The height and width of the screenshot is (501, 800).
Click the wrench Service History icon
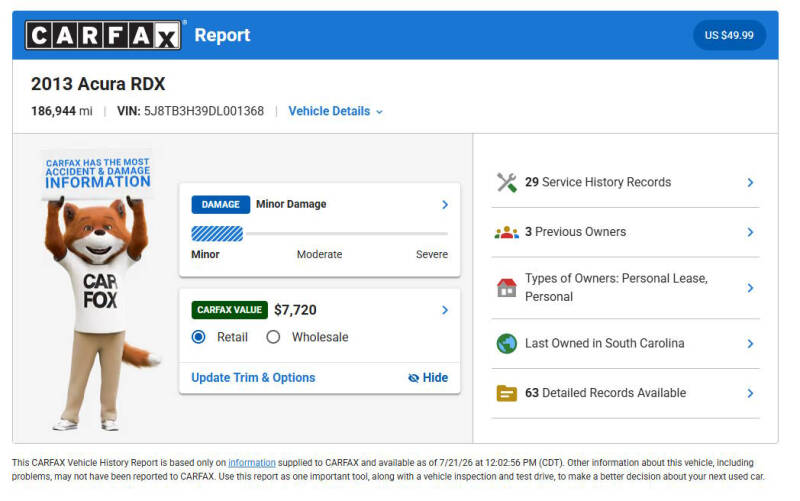click(507, 182)
